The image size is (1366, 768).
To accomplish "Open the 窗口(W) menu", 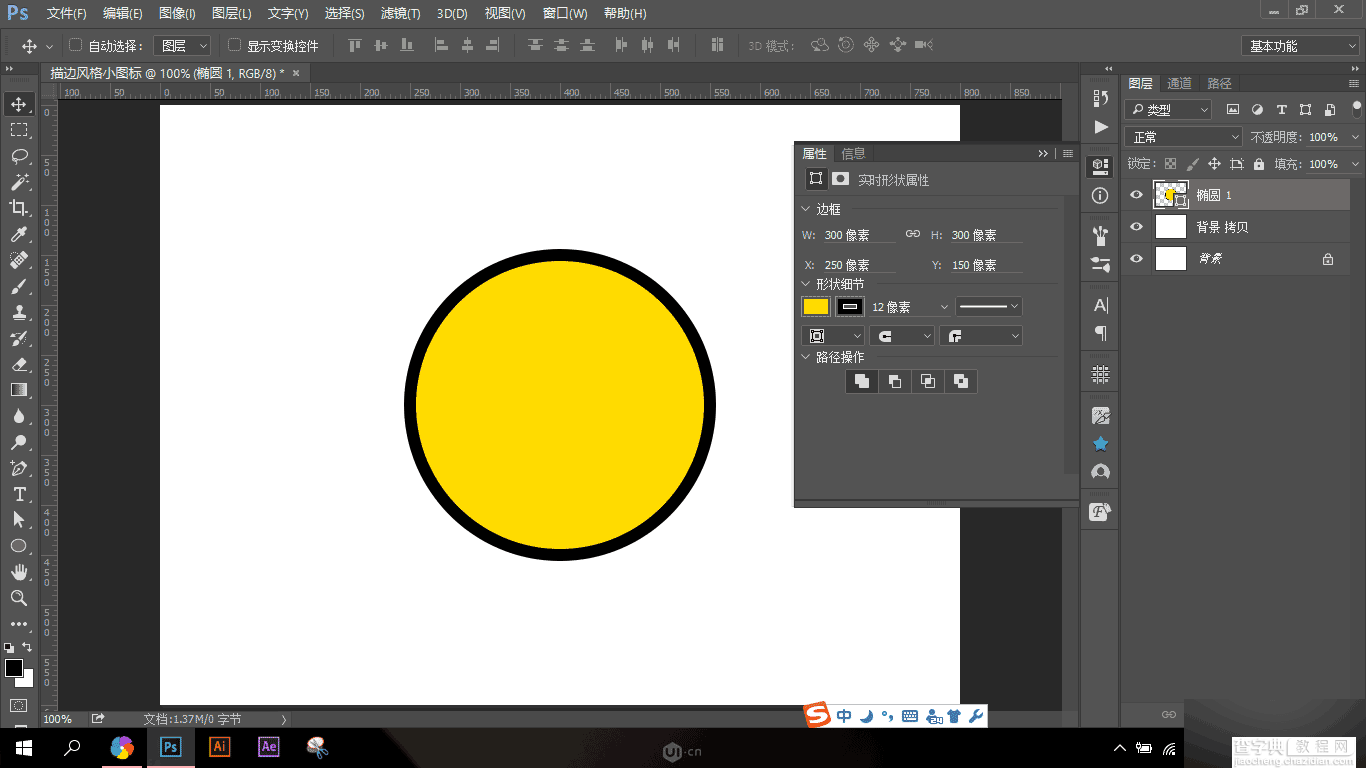I will pyautogui.click(x=565, y=14).
